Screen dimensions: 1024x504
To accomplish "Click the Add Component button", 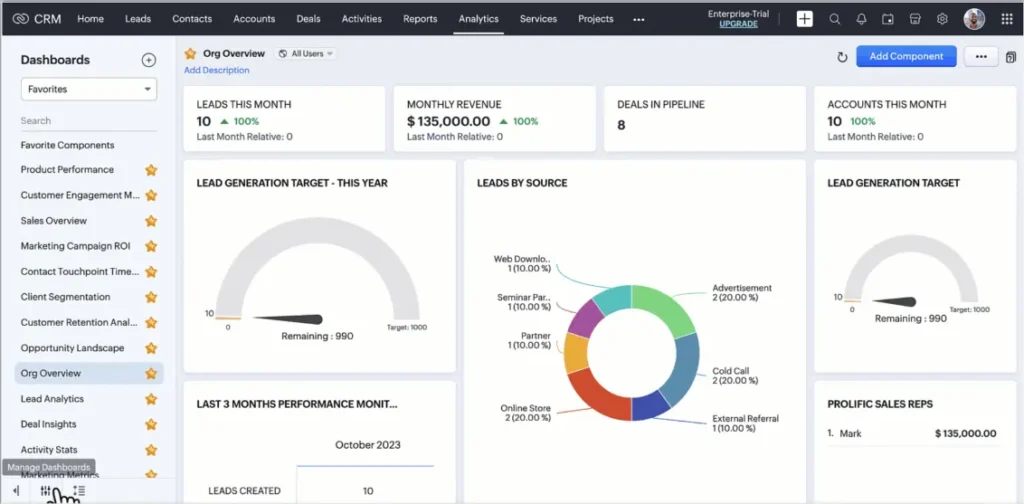I will click(906, 57).
